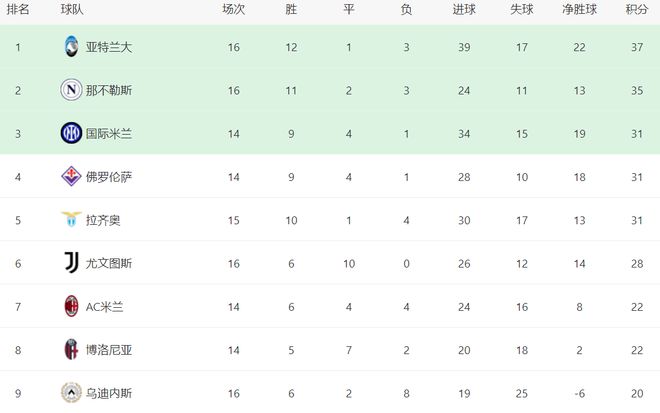Click the Napoli team crest
Screen dimensions: 660x413
[71, 90]
